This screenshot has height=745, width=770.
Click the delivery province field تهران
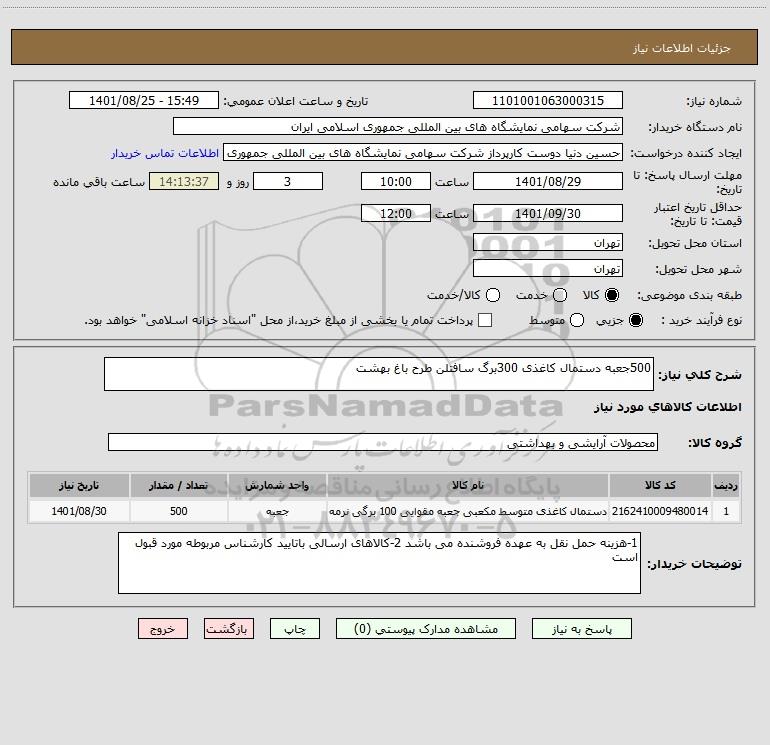(548, 242)
